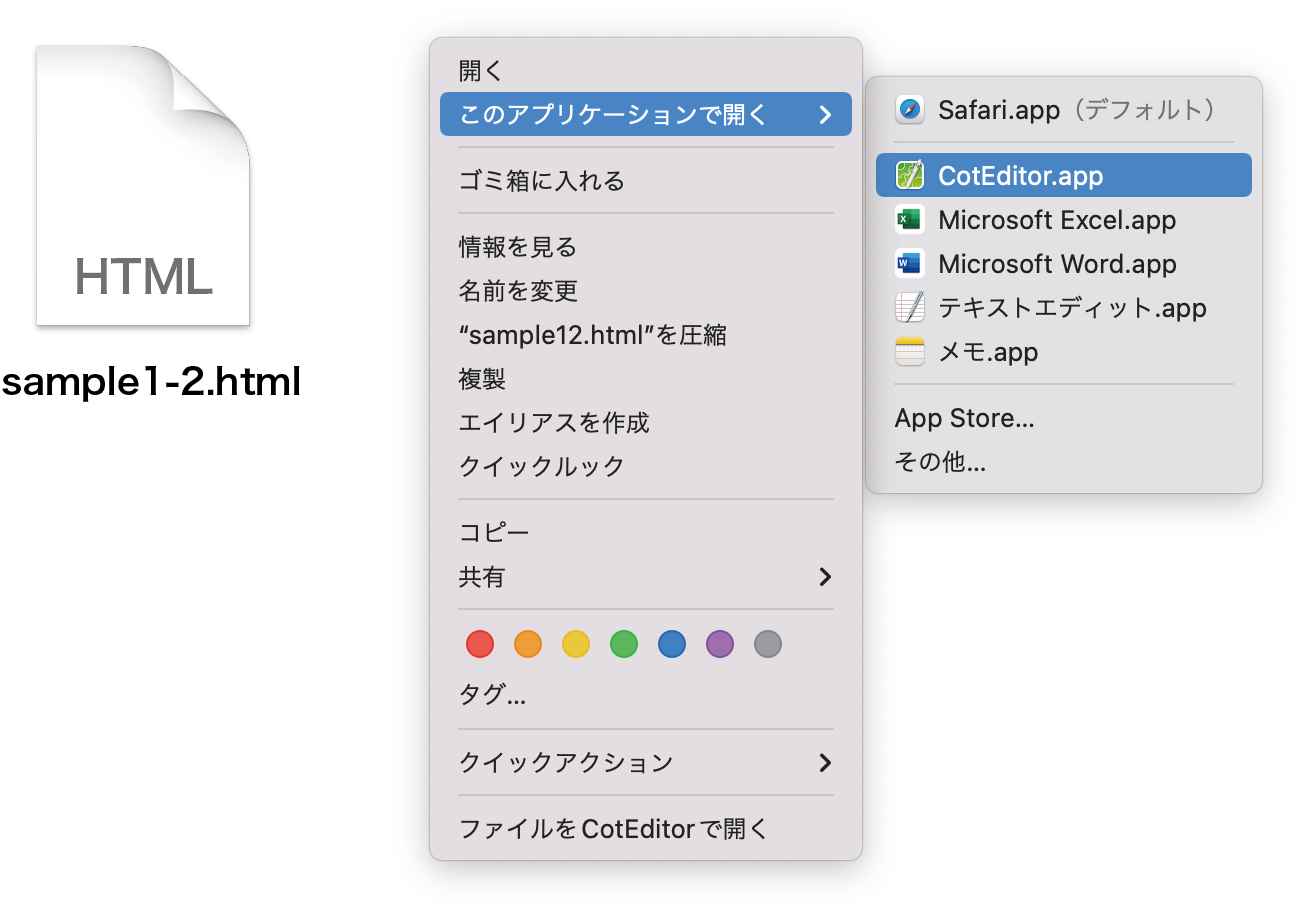Choose クイックルック menu item
The width and height of the screenshot is (1308, 915).
pos(646,467)
